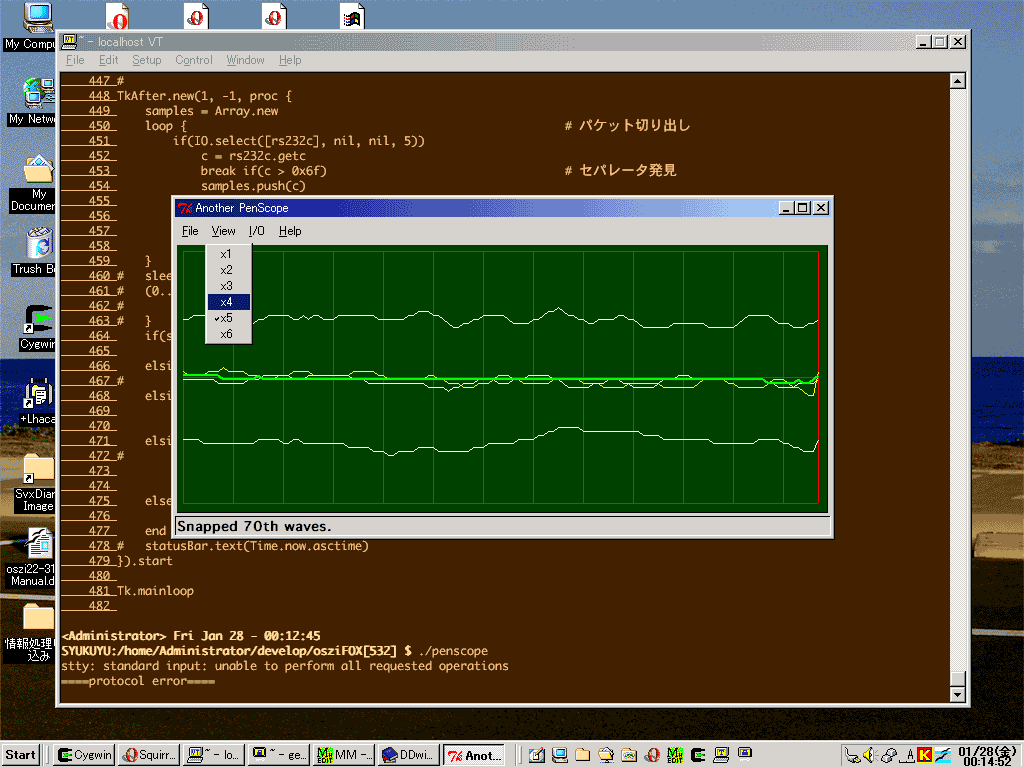
Task: Open the My Network desktop icon
Action: coord(38,94)
